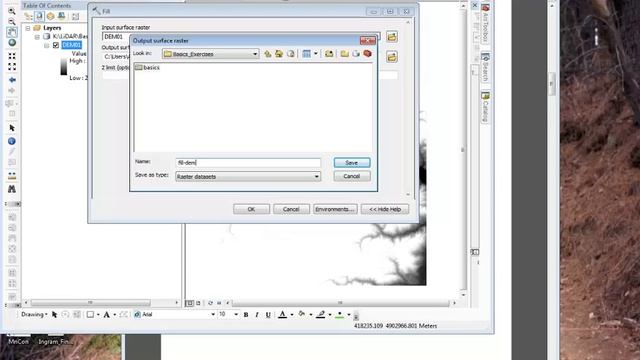Click the Table Of Contents horizontal scrollbar
The width and height of the screenshot is (640, 360).
tap(101, 303)
